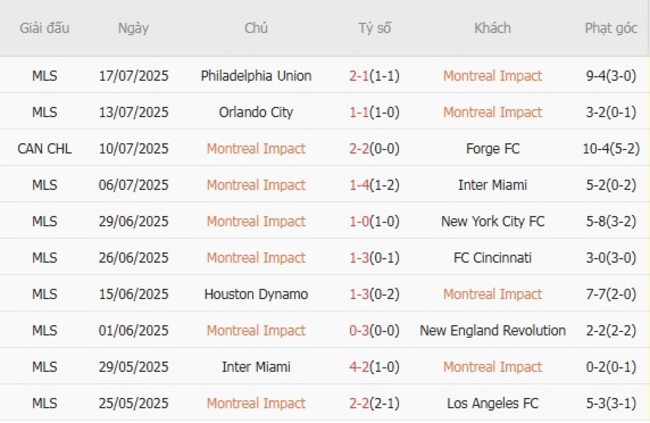Screen dimensions: 650x423
Task: Open the 1-4(1-2) score against Inter Miami
Action: 375,185
